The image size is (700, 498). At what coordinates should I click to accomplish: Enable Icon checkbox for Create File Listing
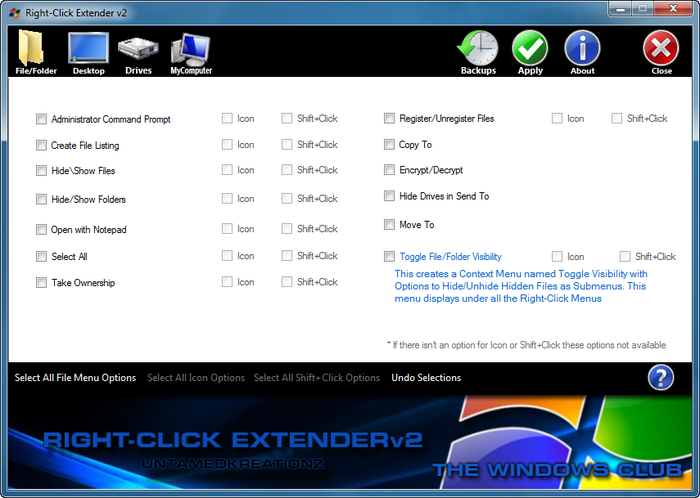point(227,145)
